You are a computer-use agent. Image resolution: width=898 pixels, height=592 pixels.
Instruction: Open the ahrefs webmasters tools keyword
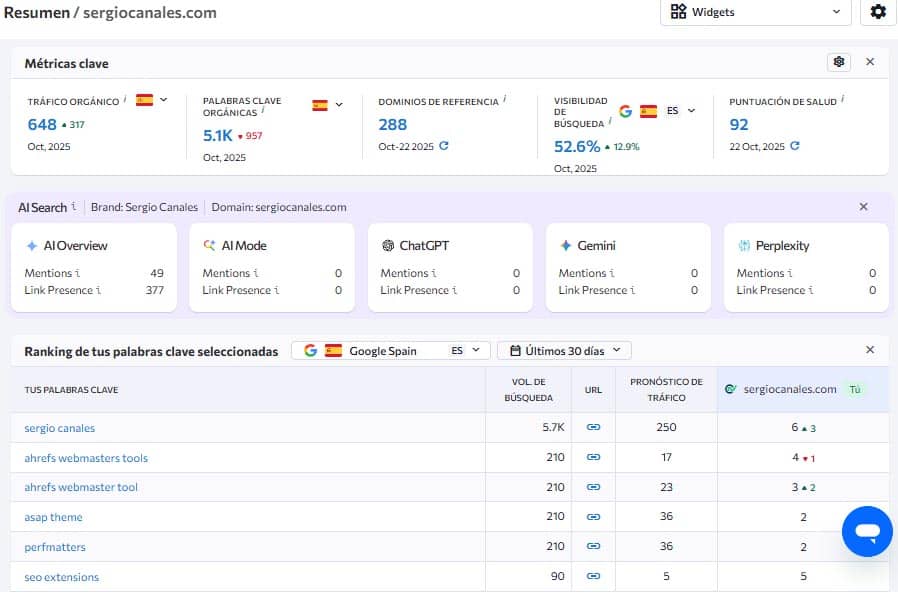86,458
